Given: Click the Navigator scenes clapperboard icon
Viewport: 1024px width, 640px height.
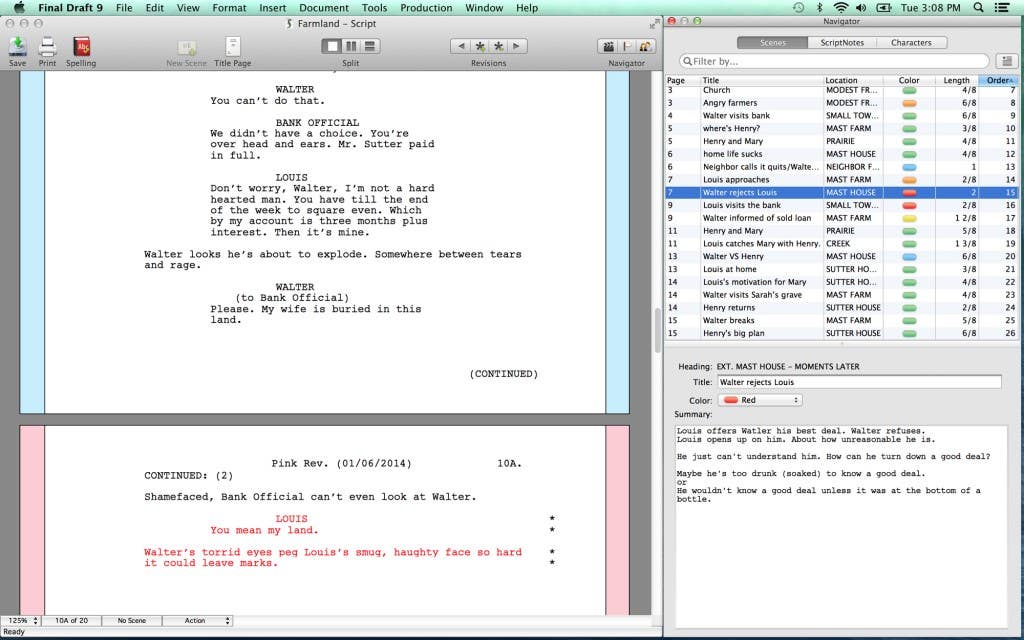Looking at the screenshot, I should [606, 46].
